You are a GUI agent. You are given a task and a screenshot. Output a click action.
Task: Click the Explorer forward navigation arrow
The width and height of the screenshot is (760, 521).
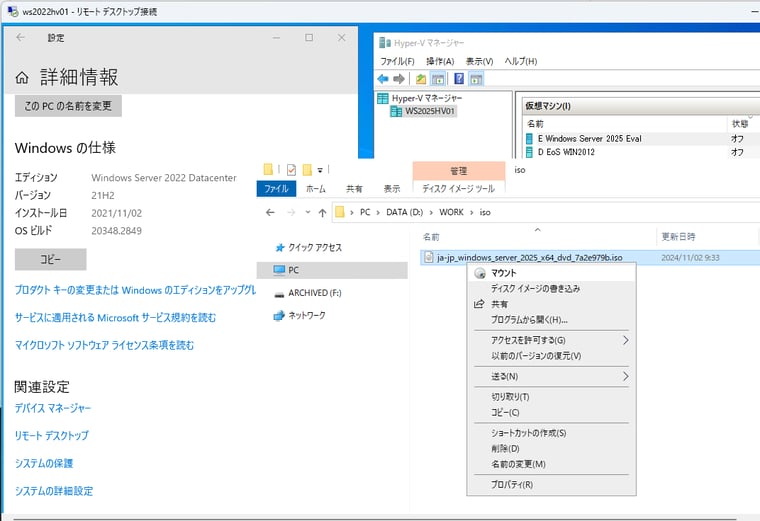pyautogui.click(x=291, y=212)
